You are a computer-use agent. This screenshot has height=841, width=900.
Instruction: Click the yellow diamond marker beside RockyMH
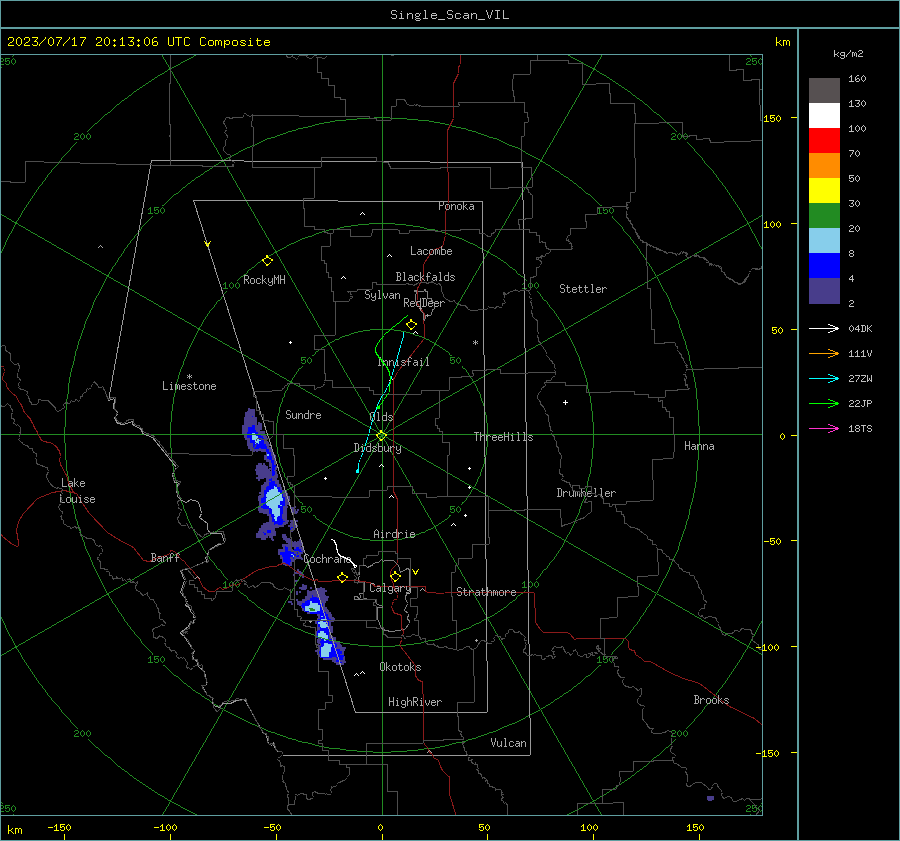tap(267, 261)
